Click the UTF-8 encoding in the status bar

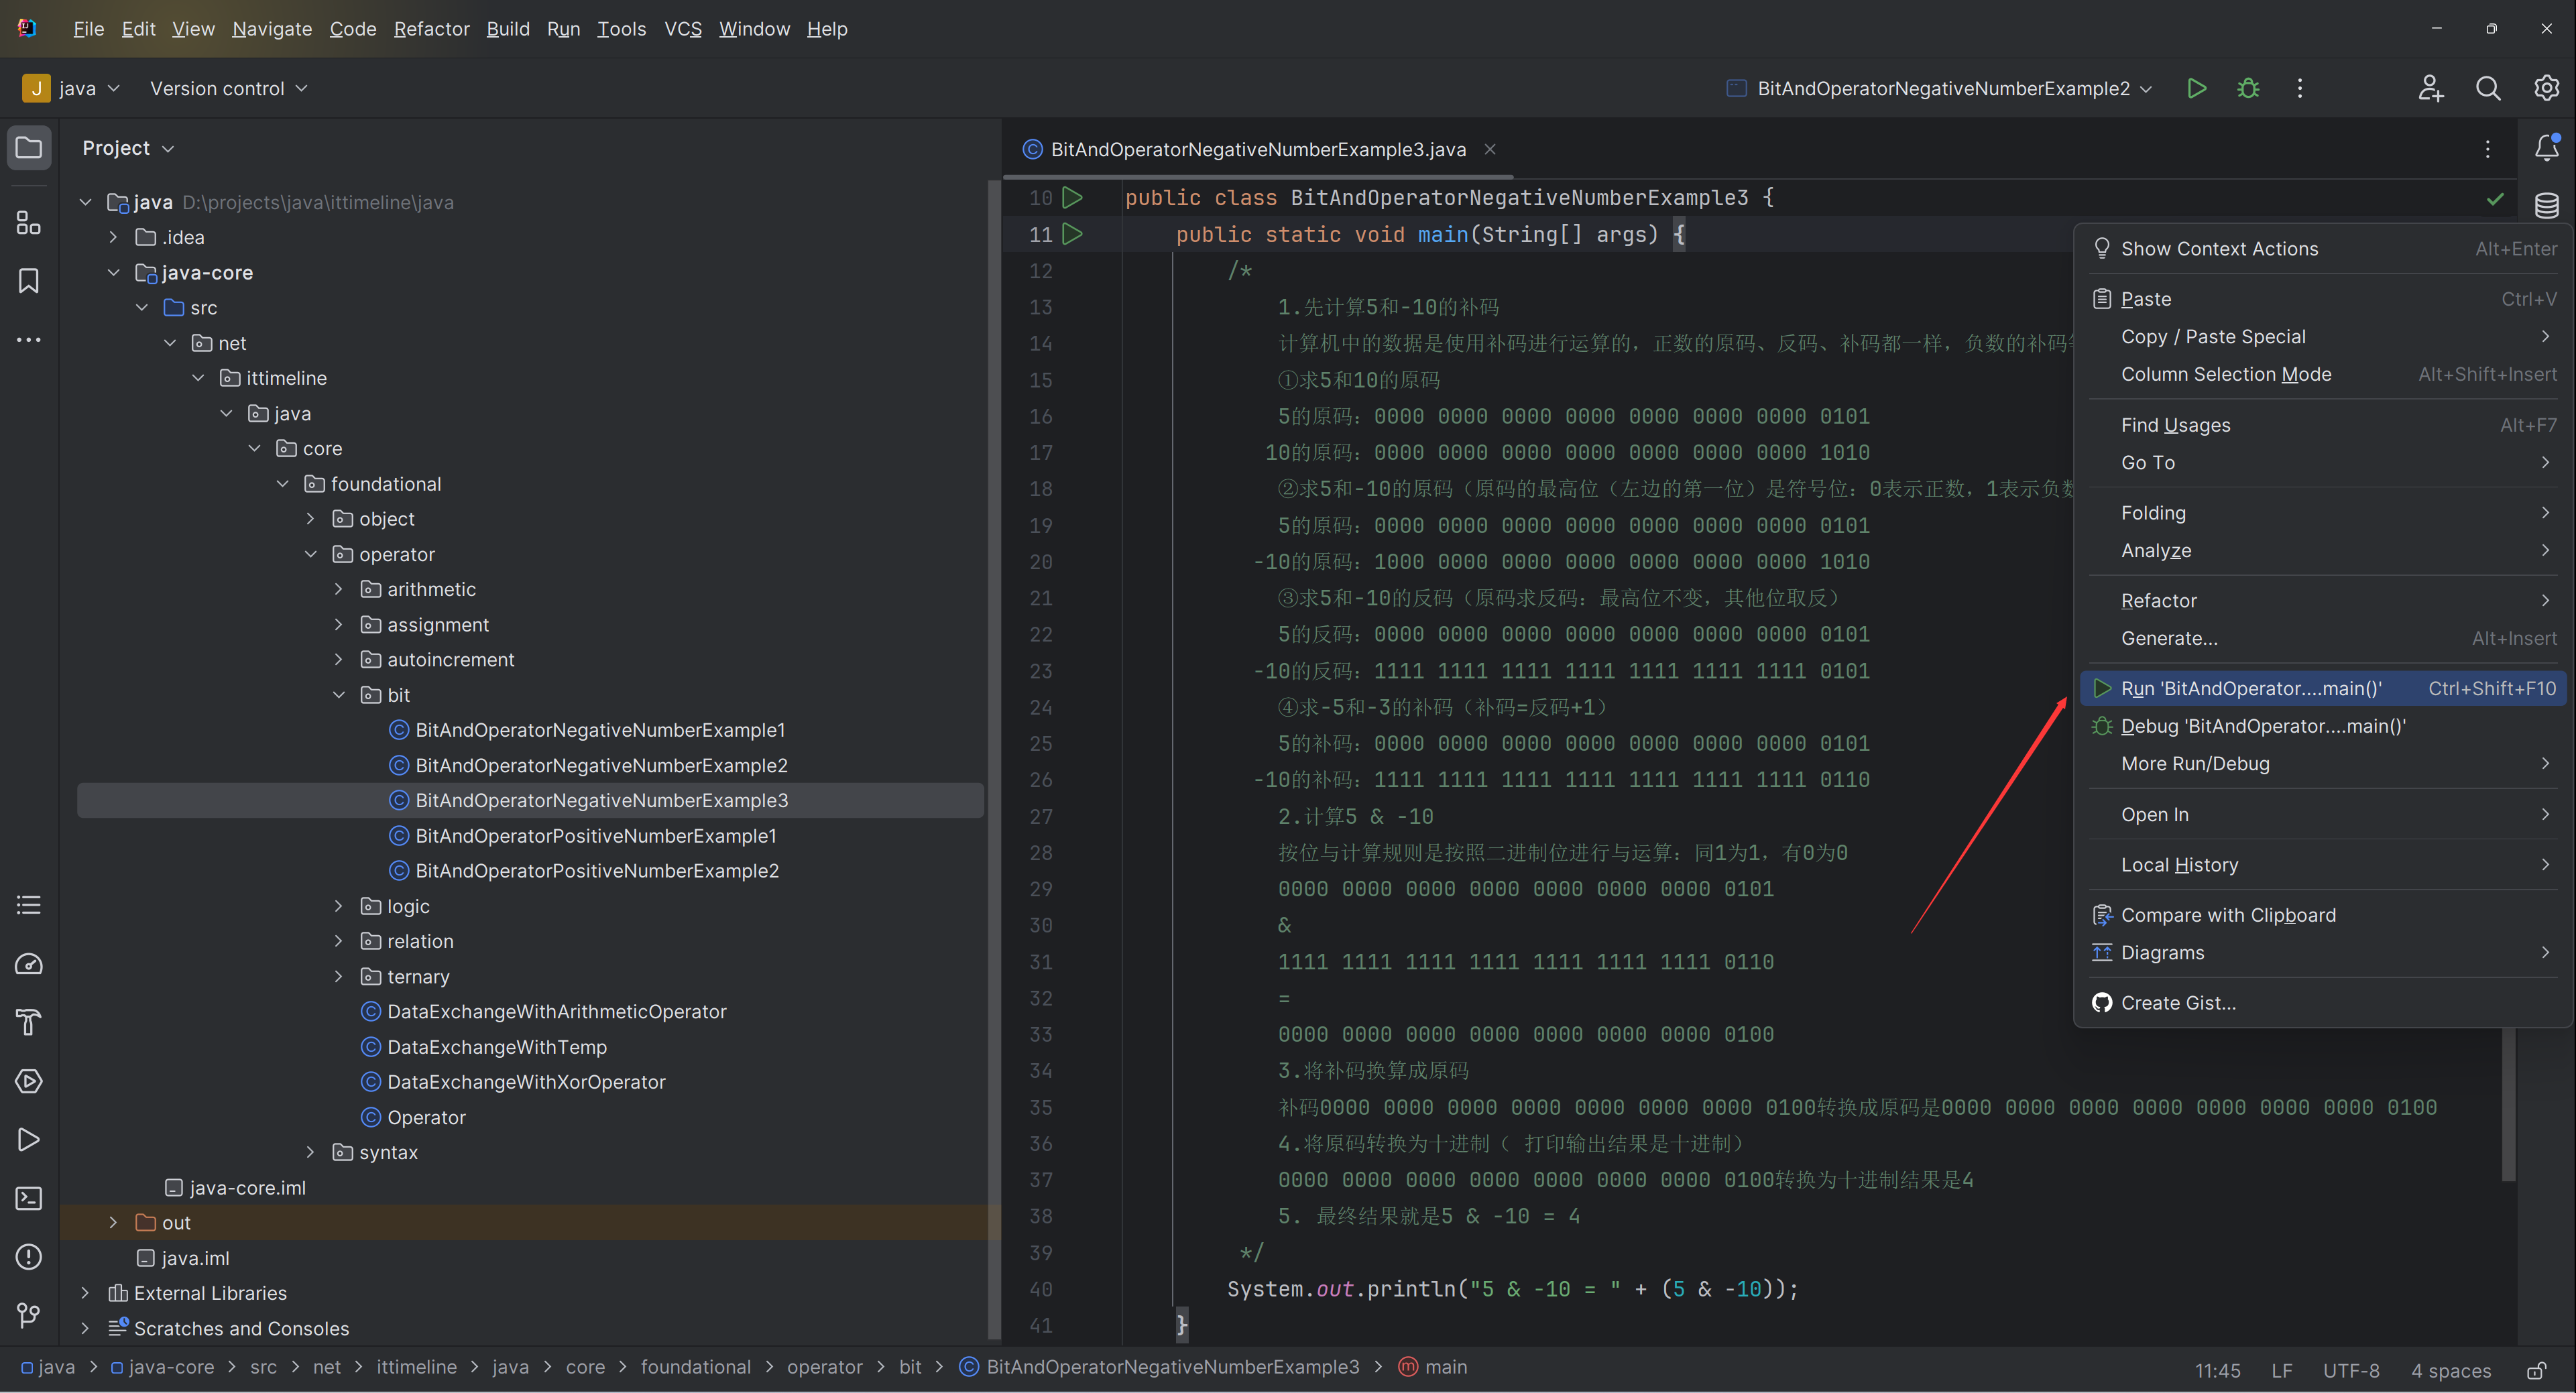pyautogui.click(x=2351, y=1370)
